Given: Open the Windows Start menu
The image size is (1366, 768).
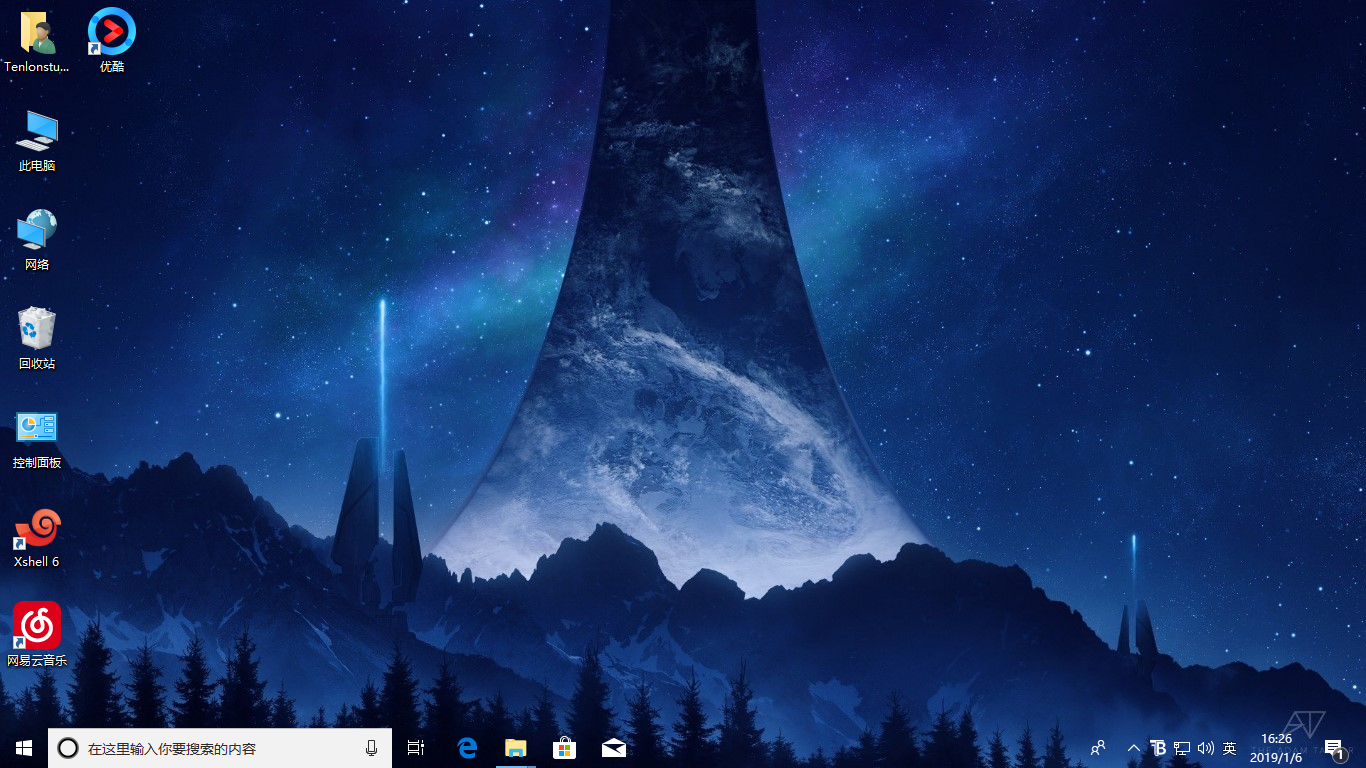Looking at the screenshot, I should (x=24, y=748).
